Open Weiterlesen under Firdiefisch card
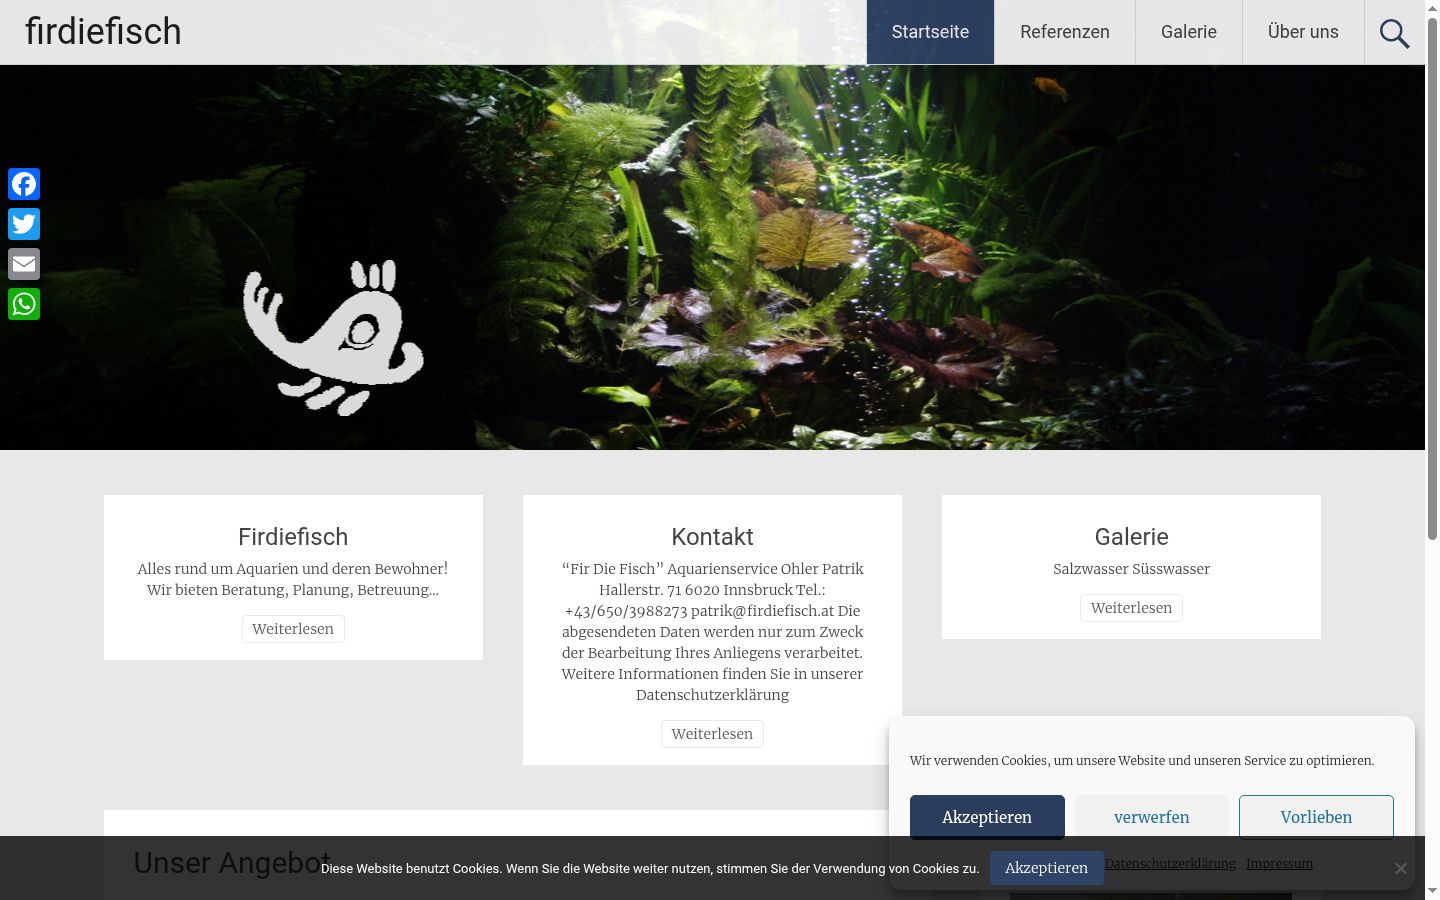The height and width of the screenshot is (900, 1440). pyautogui.click(x=293, y=629)
